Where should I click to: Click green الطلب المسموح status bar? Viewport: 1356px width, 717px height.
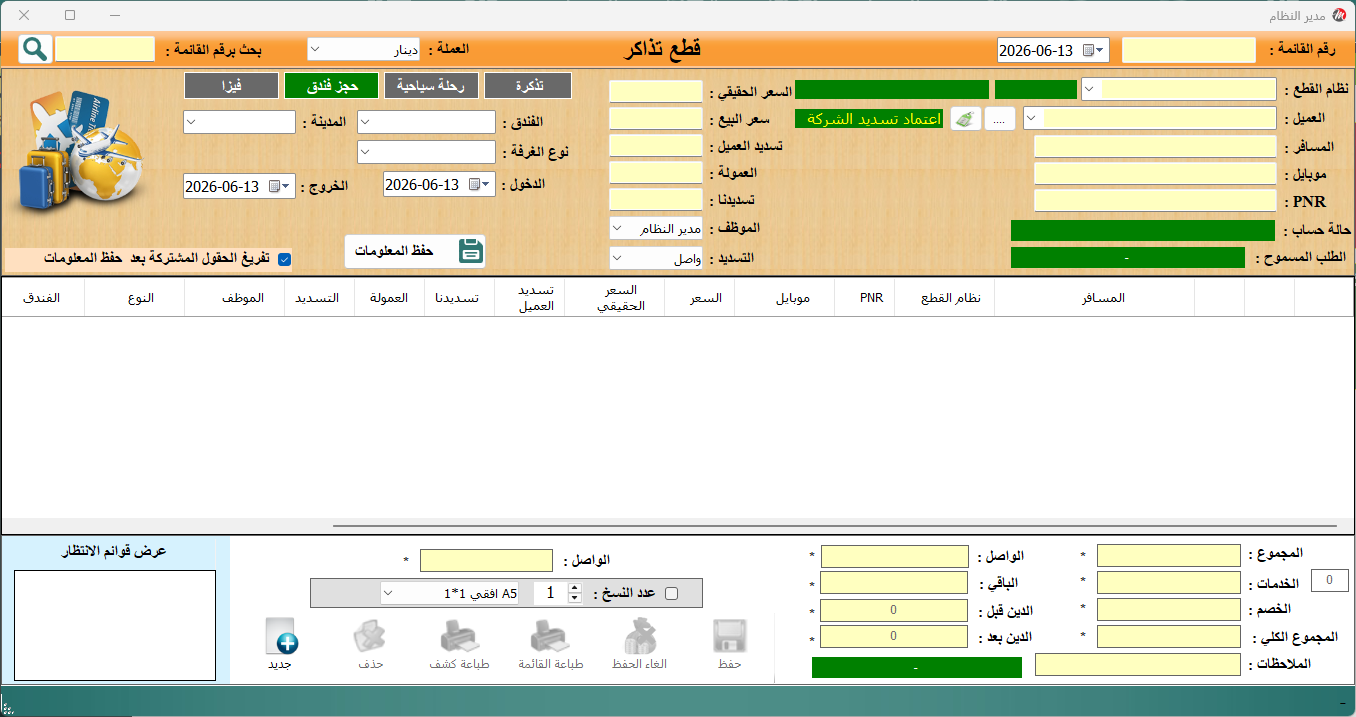coord(1128,258)
